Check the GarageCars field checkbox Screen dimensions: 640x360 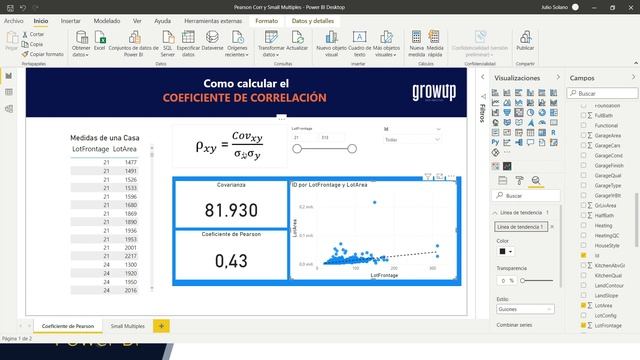pyautogui.click(x=583, y=145)
